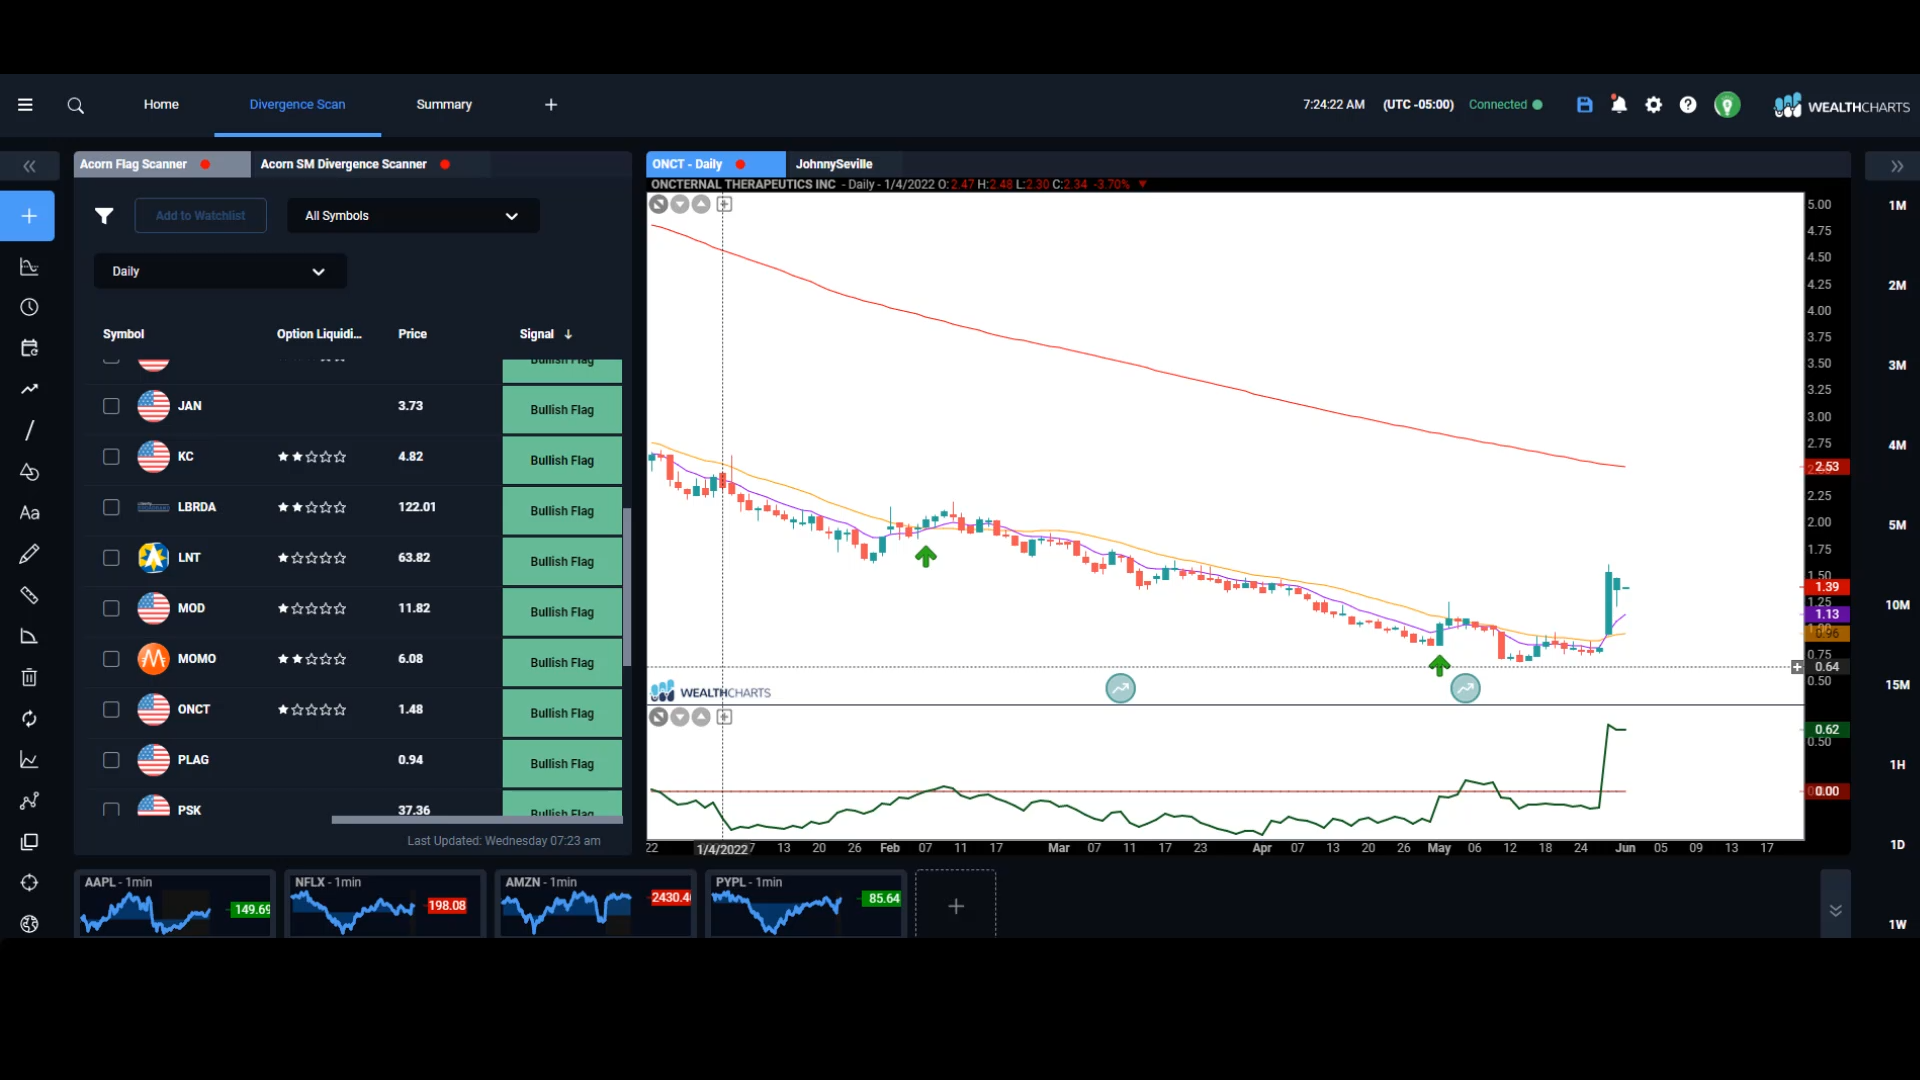Open the settings gear
The image size is (1920, 1080).
pyautogui.click(x=1653, y=105)
